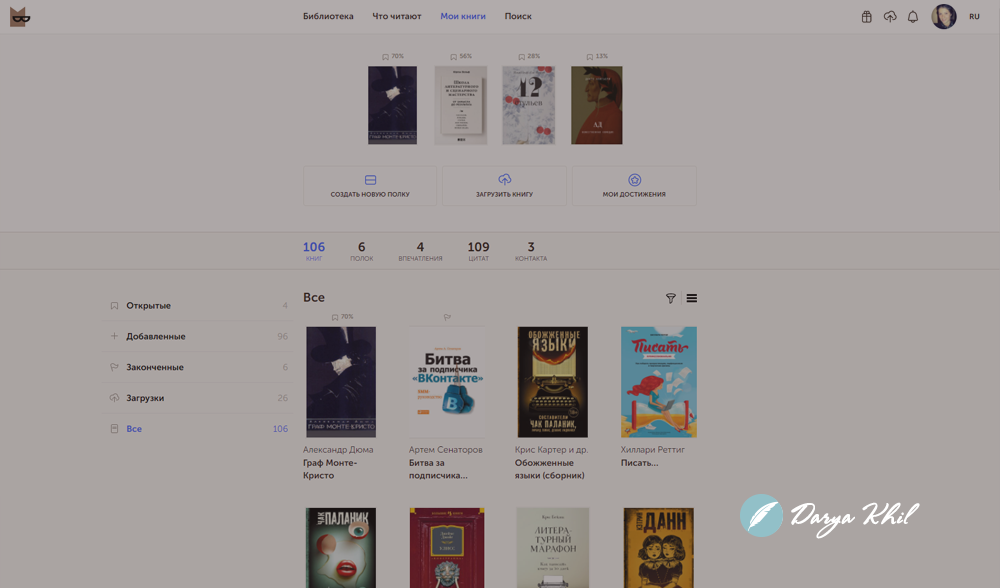
Task: Open title Писать… link
Action: click(640, 463)
